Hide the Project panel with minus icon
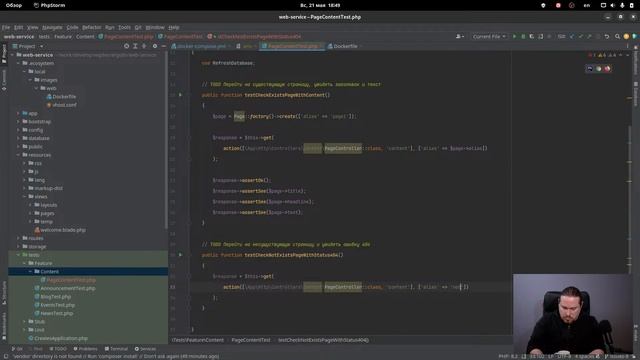This screenshot has width=640, height=360. tap(163, 47)
